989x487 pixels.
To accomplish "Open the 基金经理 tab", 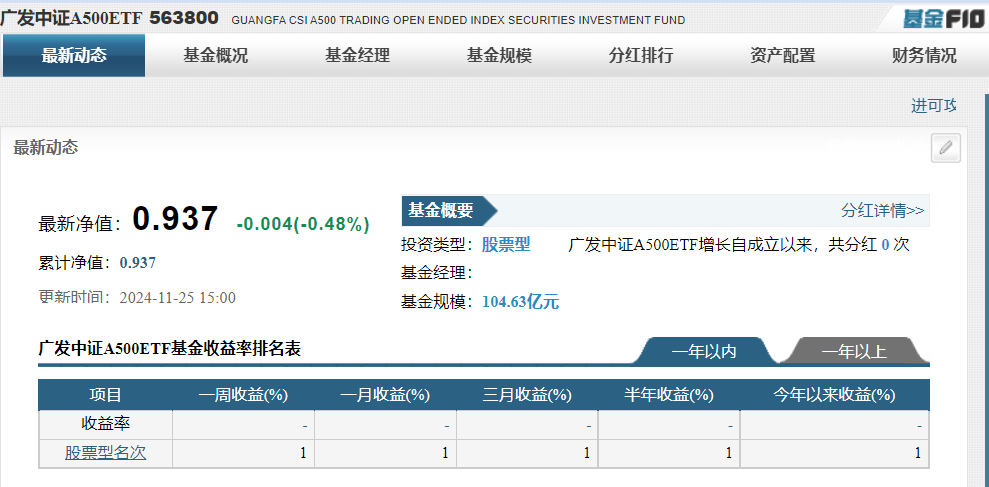I will click(358, 56).
